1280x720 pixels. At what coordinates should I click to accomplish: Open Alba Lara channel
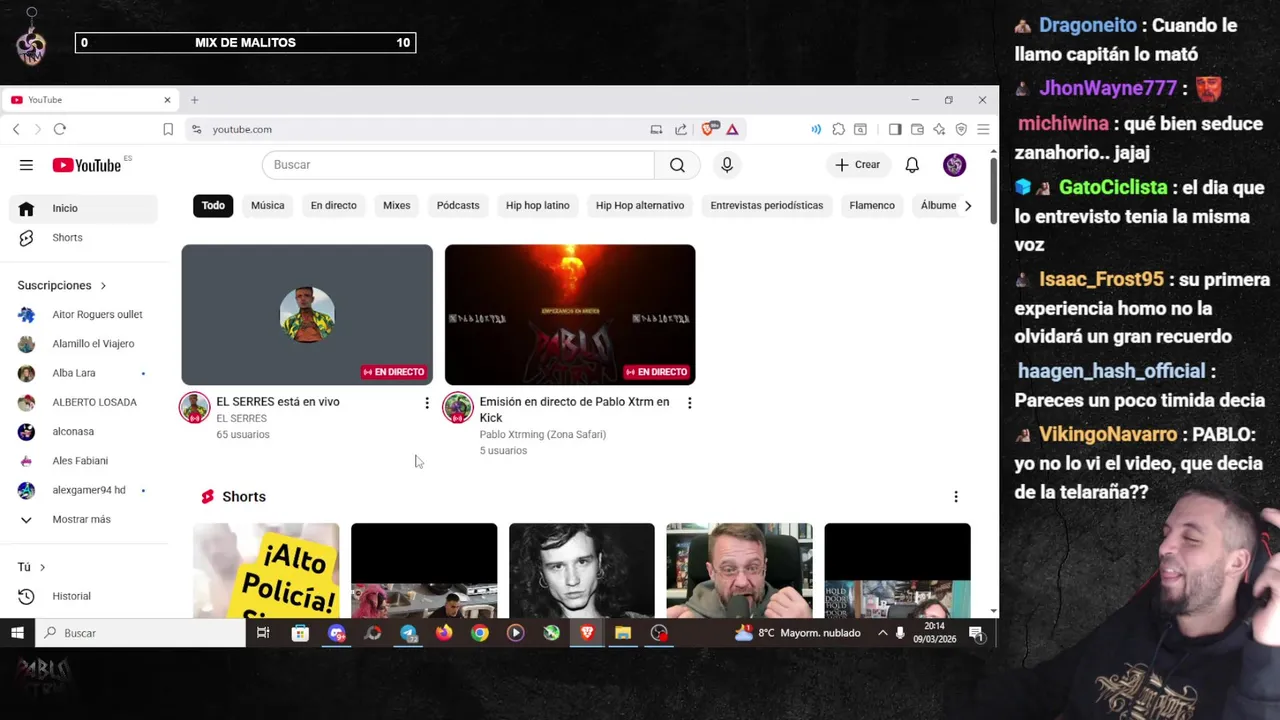pos(84,373)
